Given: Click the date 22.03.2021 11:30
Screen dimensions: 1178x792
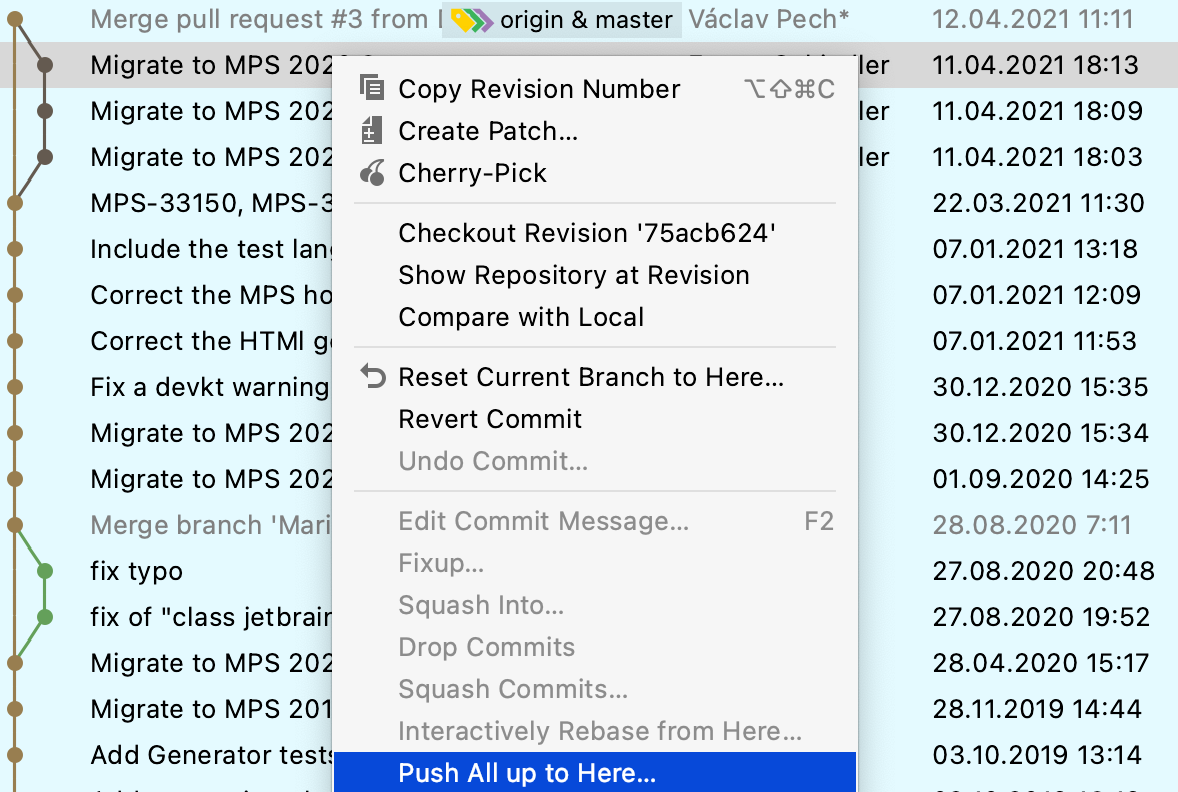Looking at the screenshot, I should 1038,203.
